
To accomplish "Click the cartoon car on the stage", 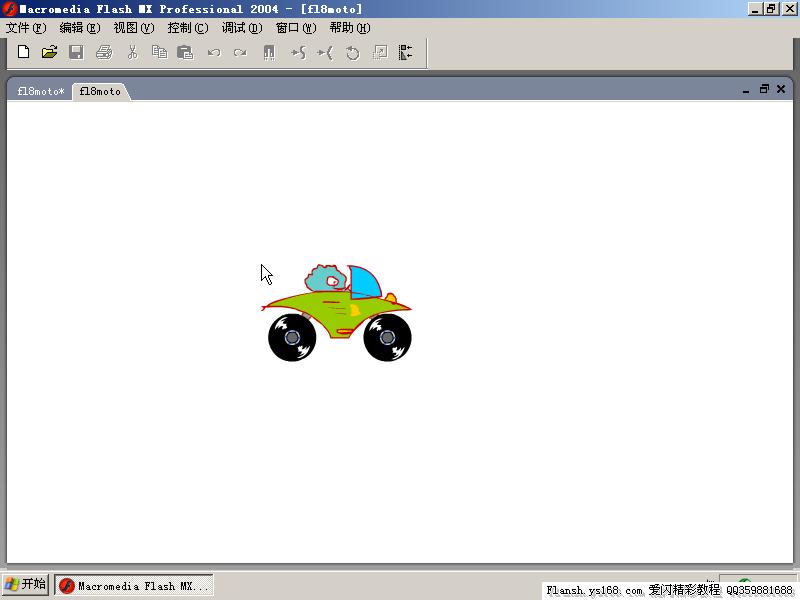I will coord(337,312).
